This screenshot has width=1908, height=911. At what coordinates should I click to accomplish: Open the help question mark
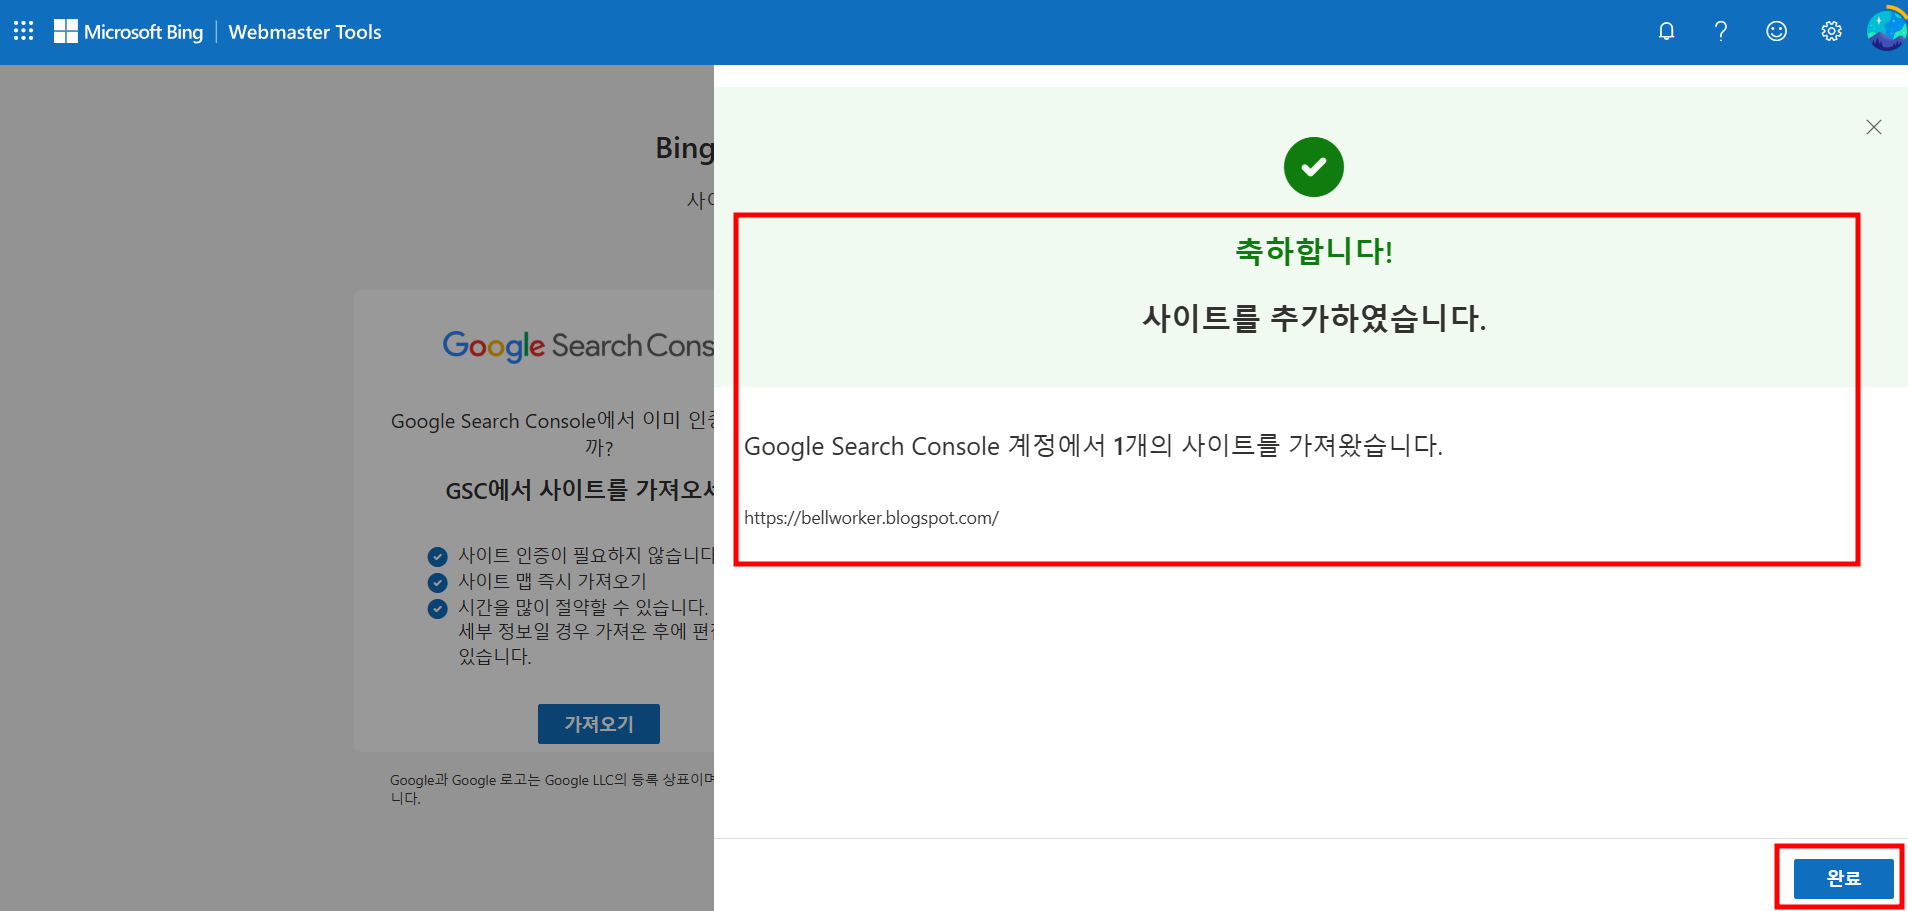[x=1721, y=31]
